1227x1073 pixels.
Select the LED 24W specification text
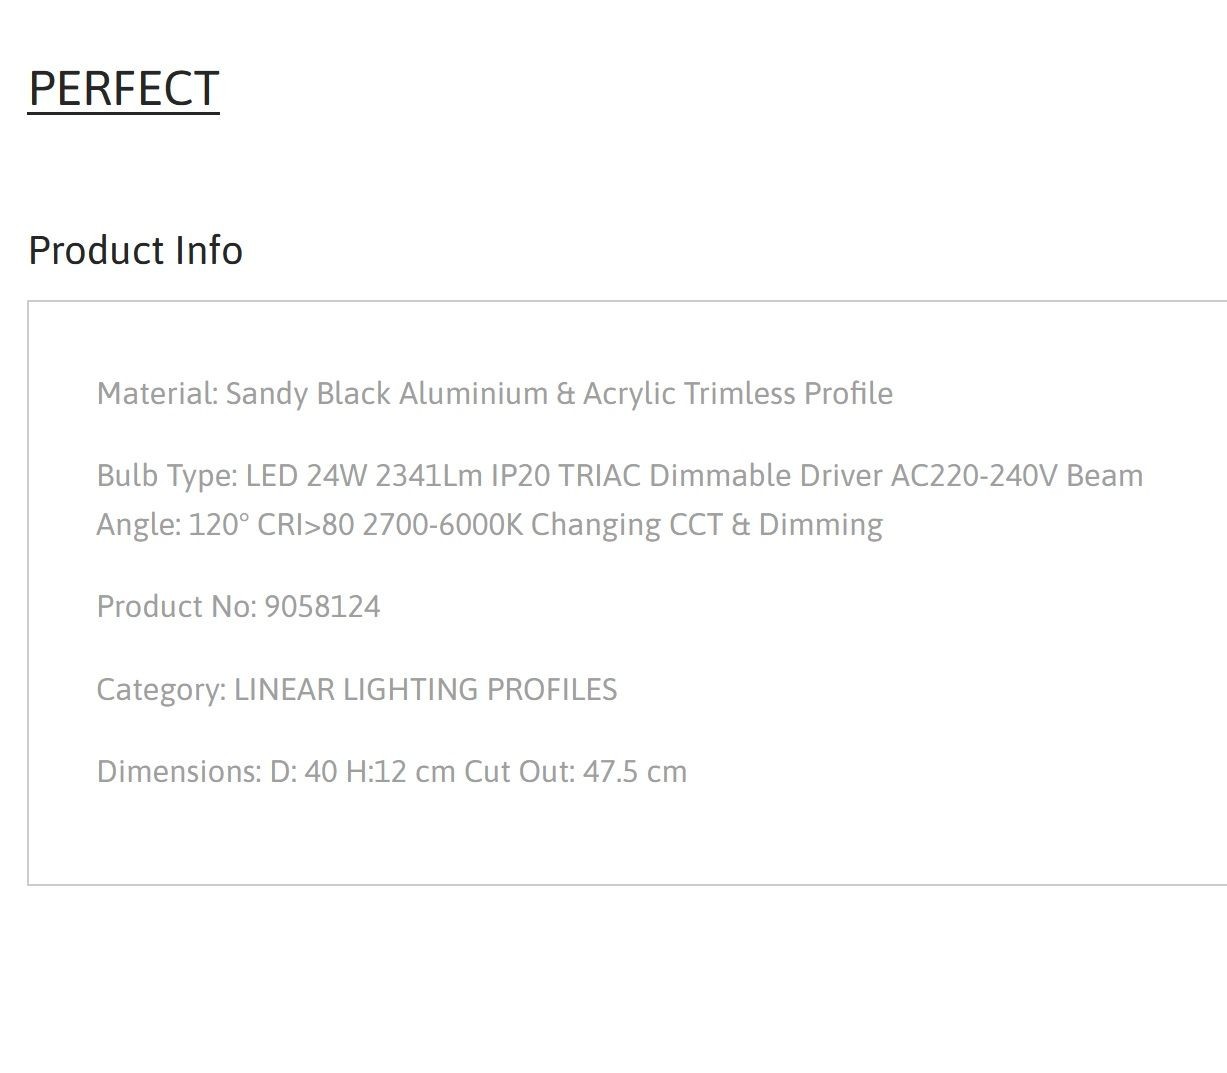click(307, 476)
